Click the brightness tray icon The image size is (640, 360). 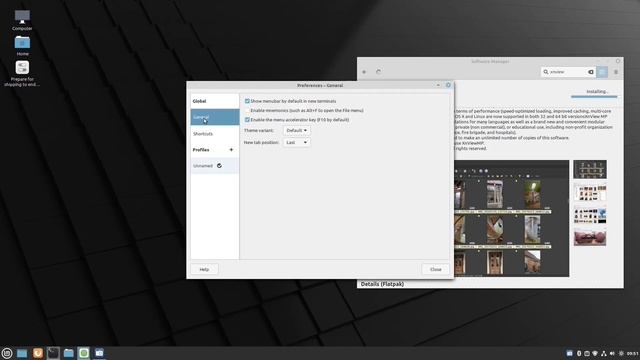(x=621, y=353)
